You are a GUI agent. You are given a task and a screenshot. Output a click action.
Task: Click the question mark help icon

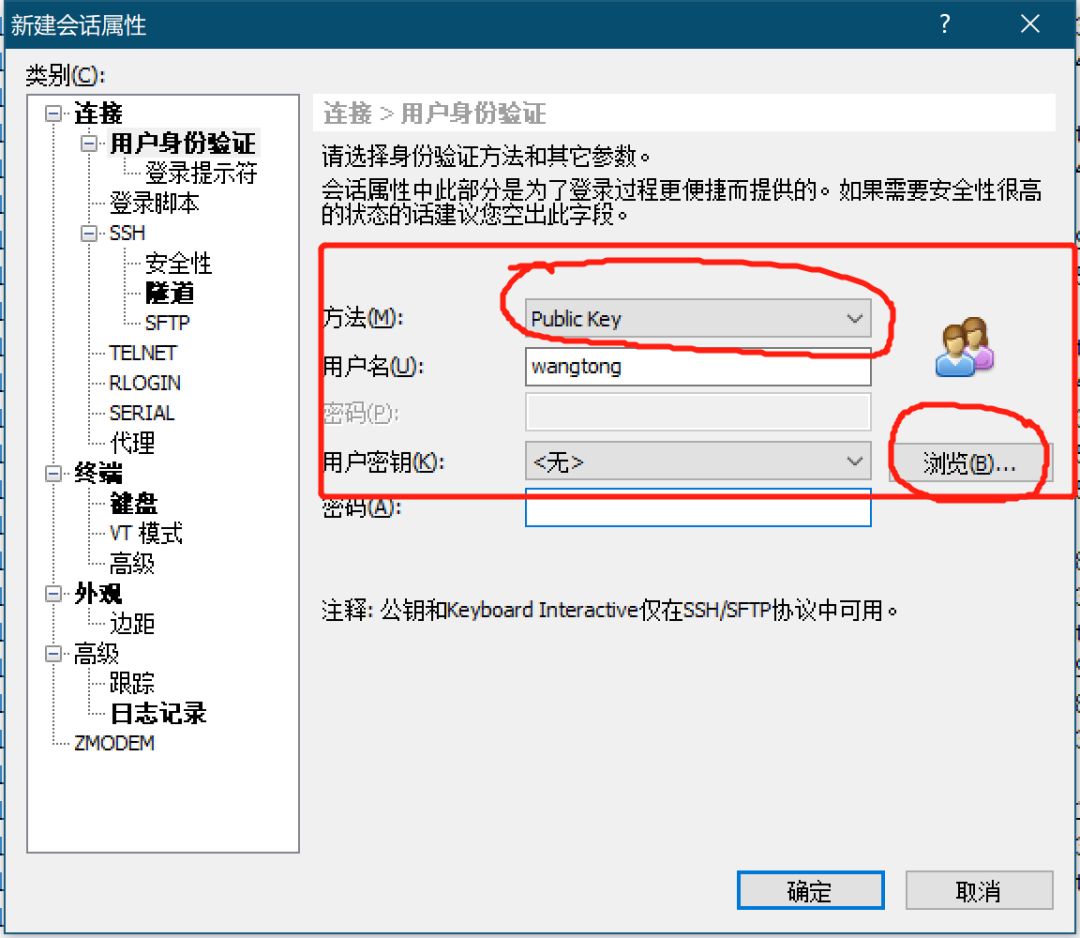coord(945,25)
